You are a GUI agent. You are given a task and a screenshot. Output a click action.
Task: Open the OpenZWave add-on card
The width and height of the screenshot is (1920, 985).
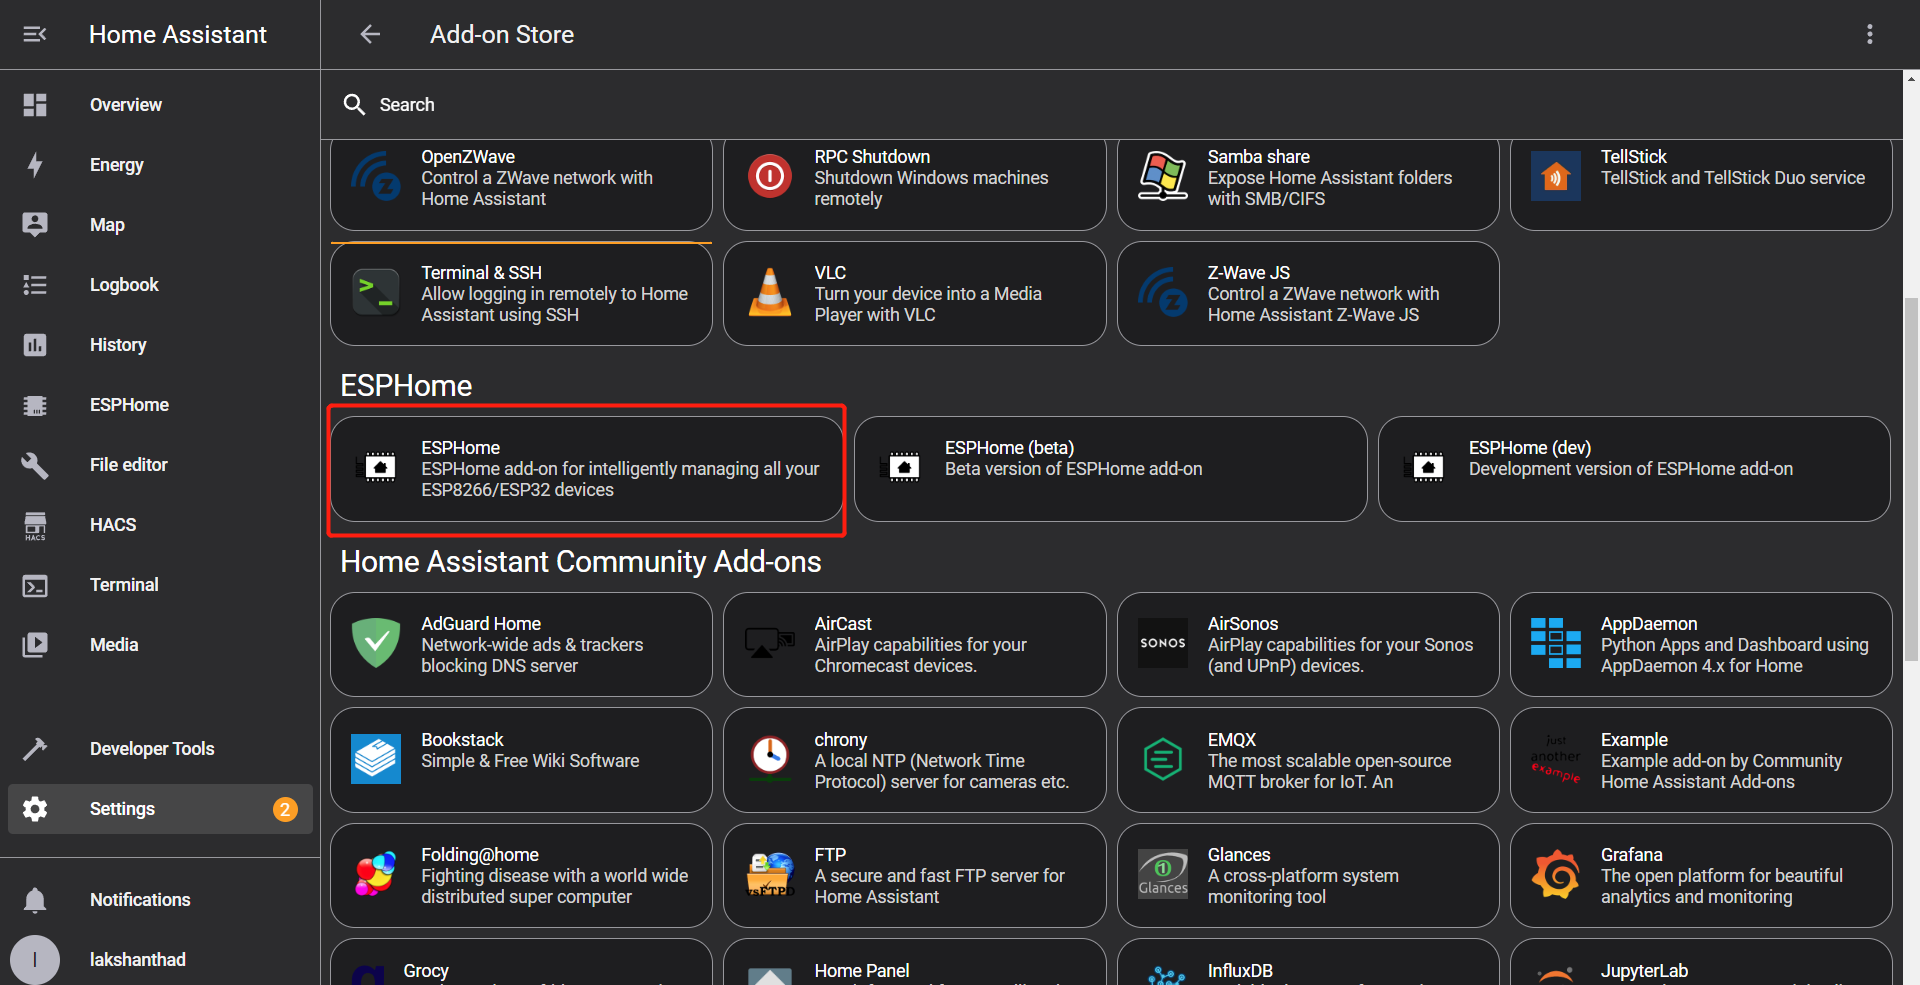click(521, 184)
